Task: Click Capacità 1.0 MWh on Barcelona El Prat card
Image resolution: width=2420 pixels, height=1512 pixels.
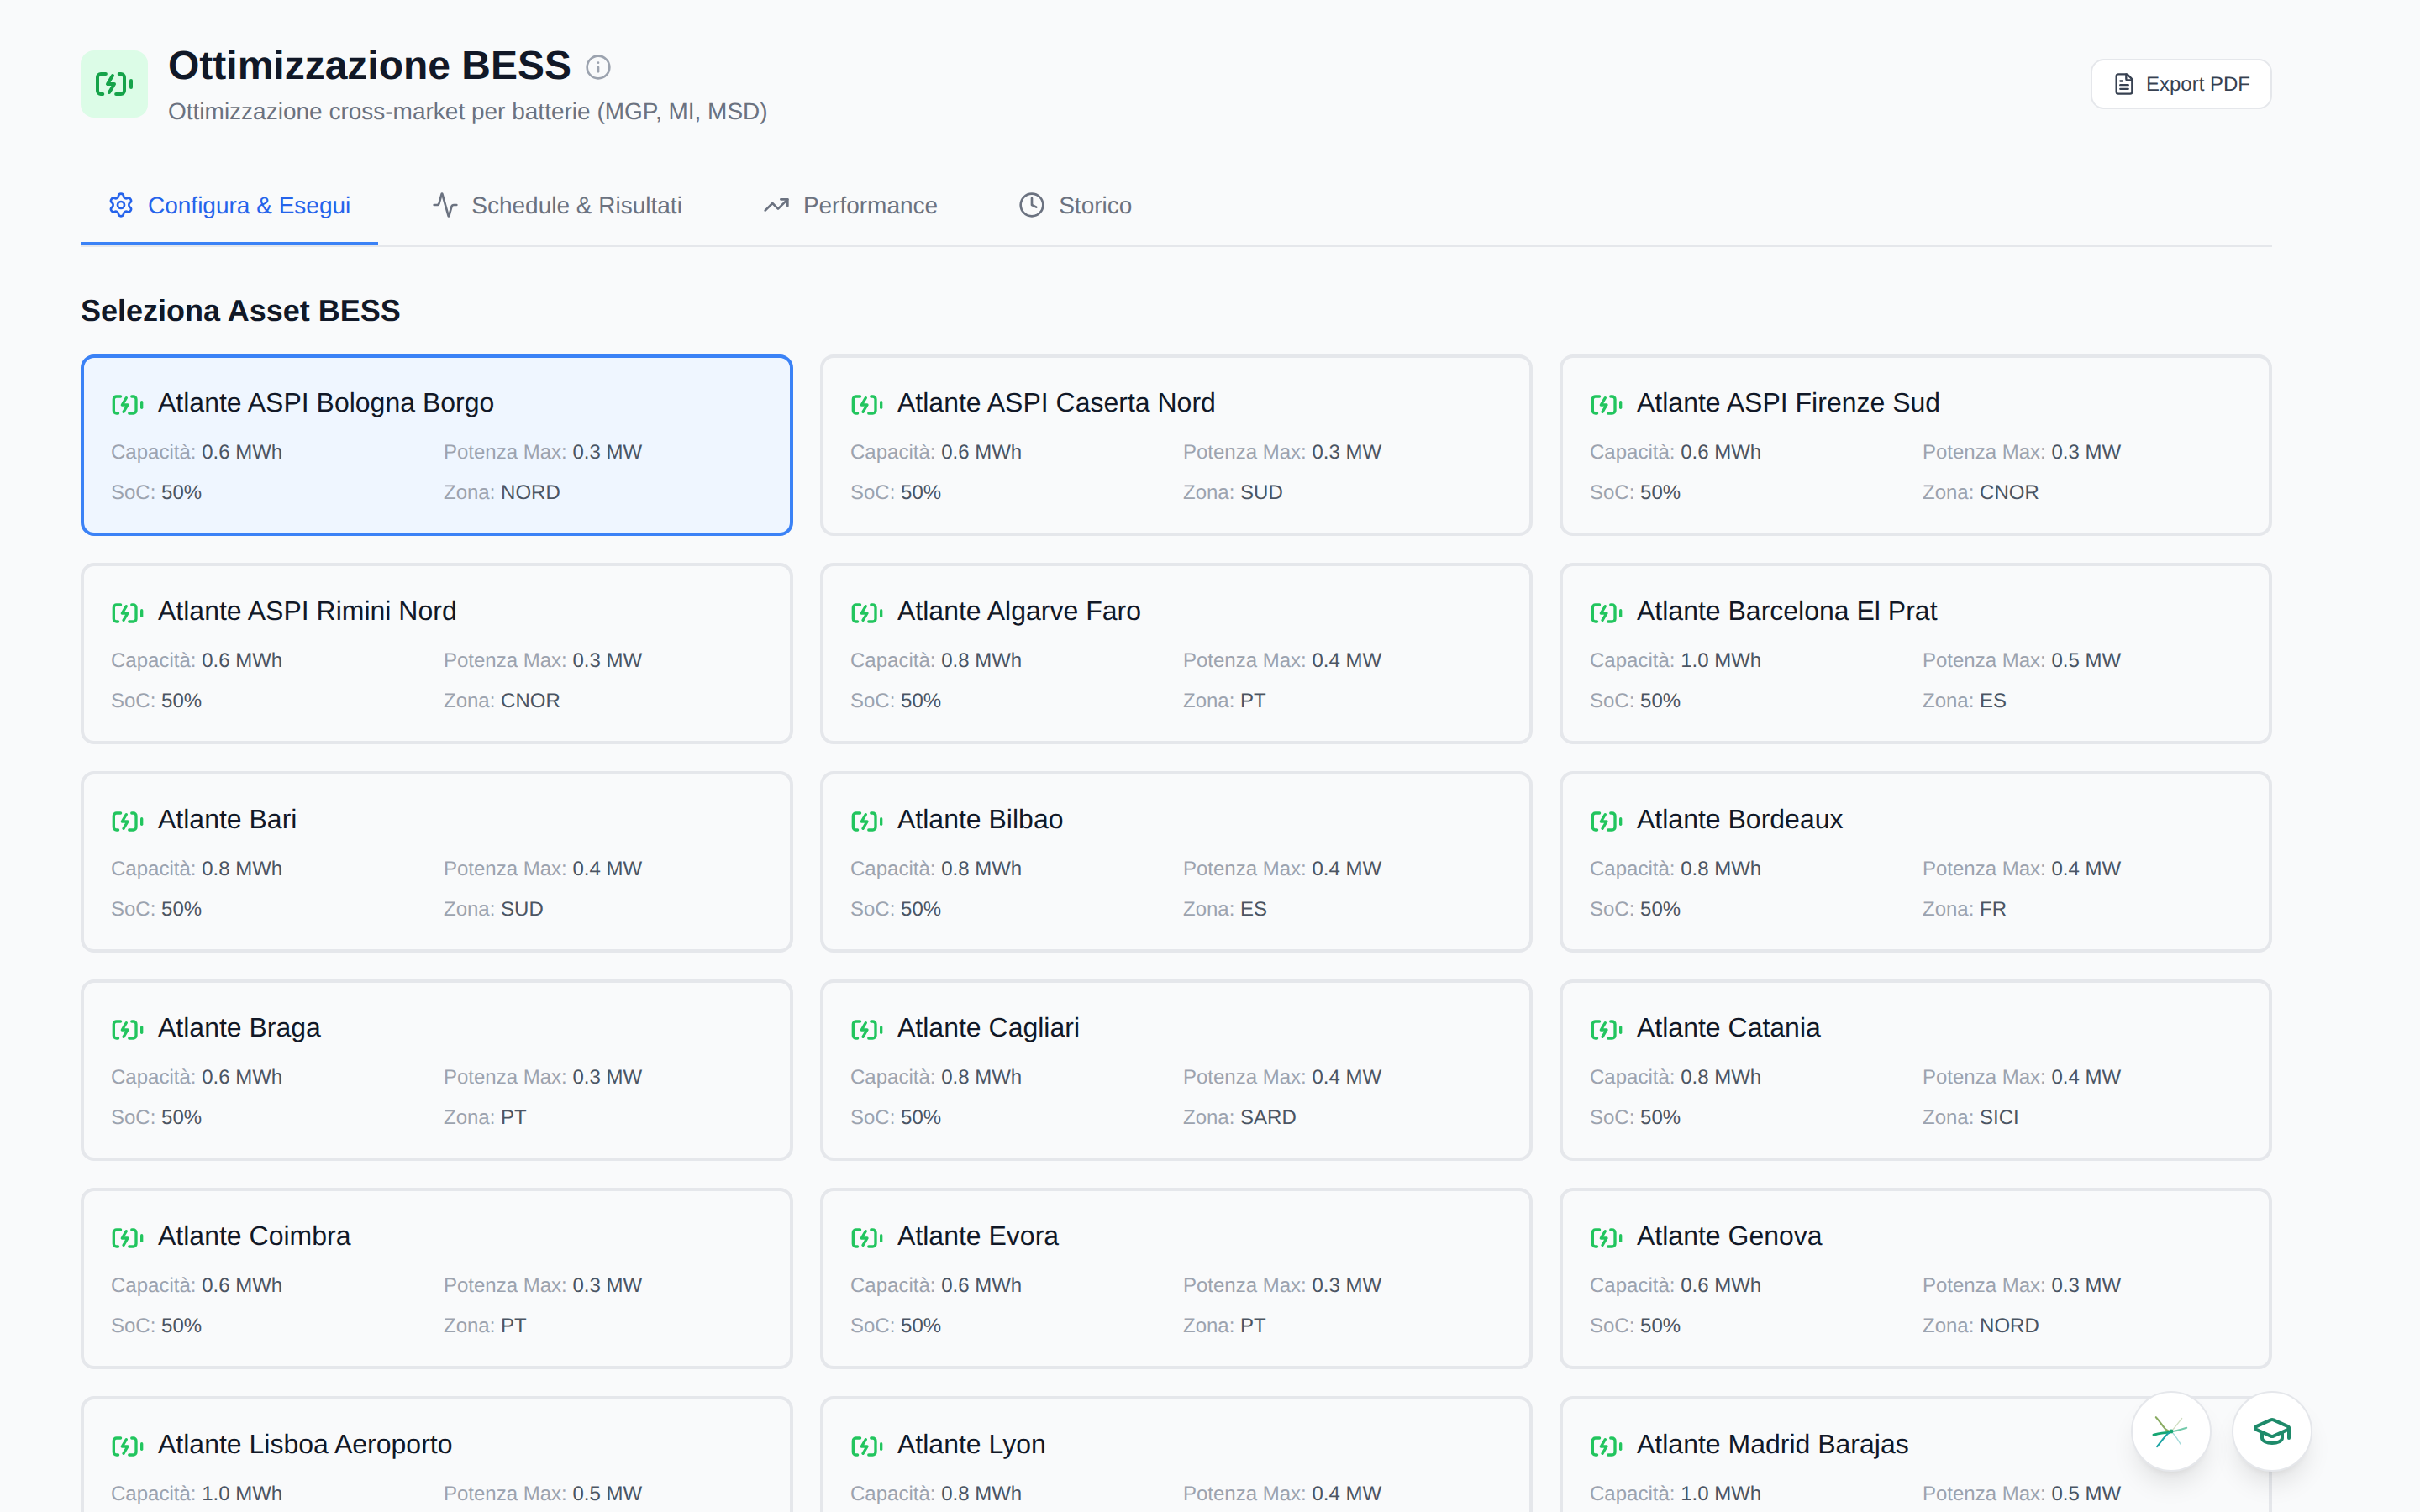Action: coord(1675,660)
